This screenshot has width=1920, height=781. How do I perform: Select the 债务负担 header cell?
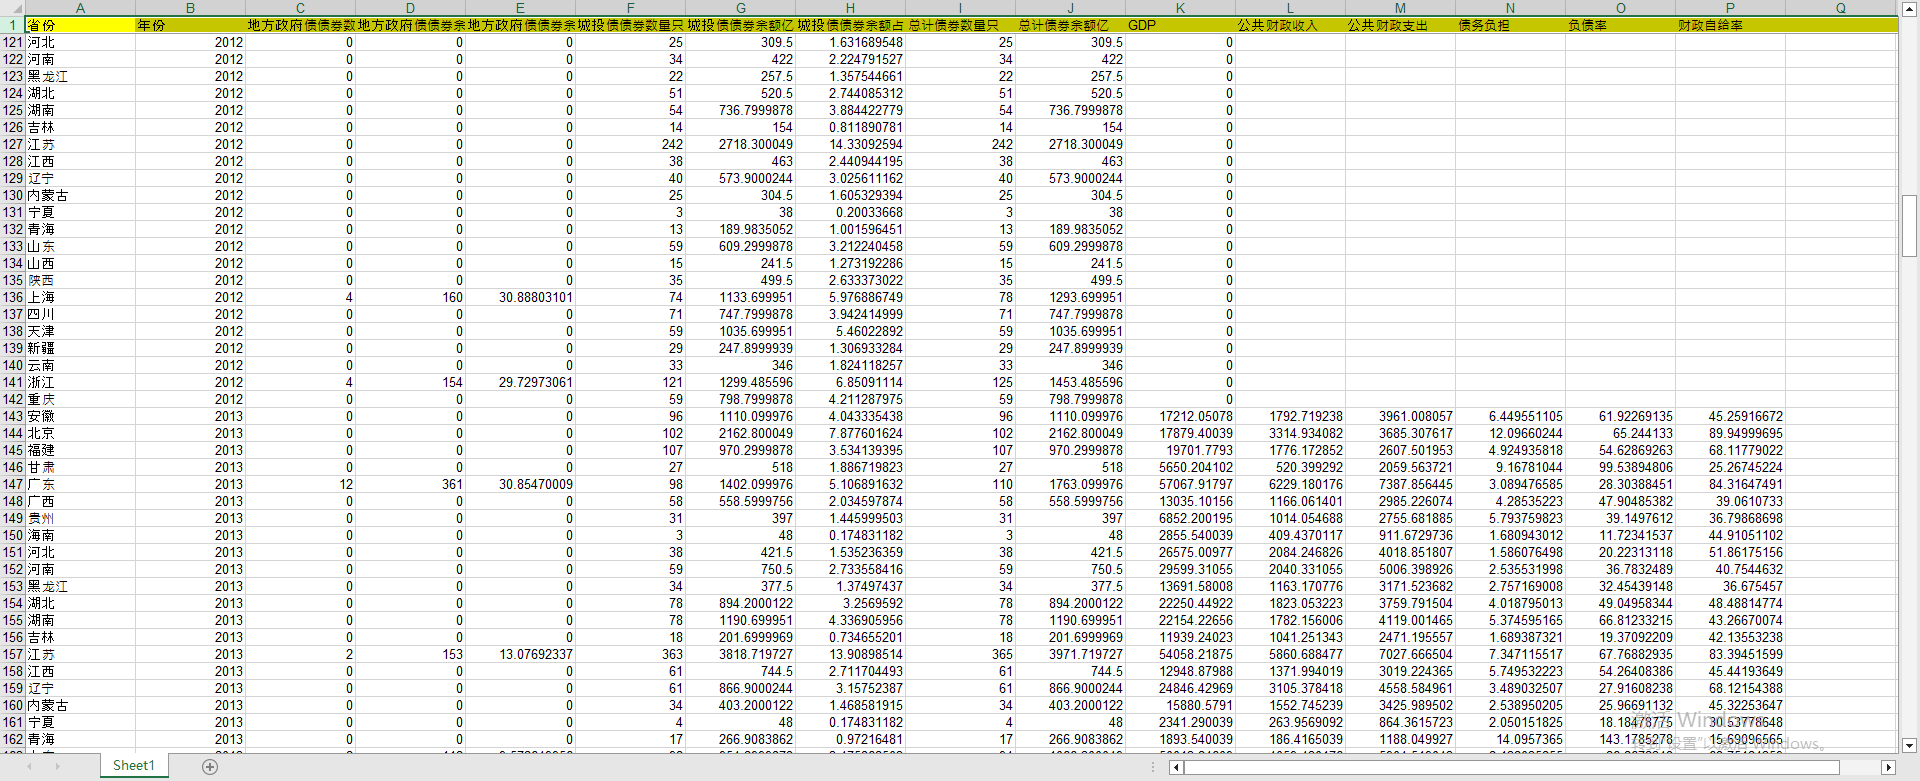[x=1510, y=26]
